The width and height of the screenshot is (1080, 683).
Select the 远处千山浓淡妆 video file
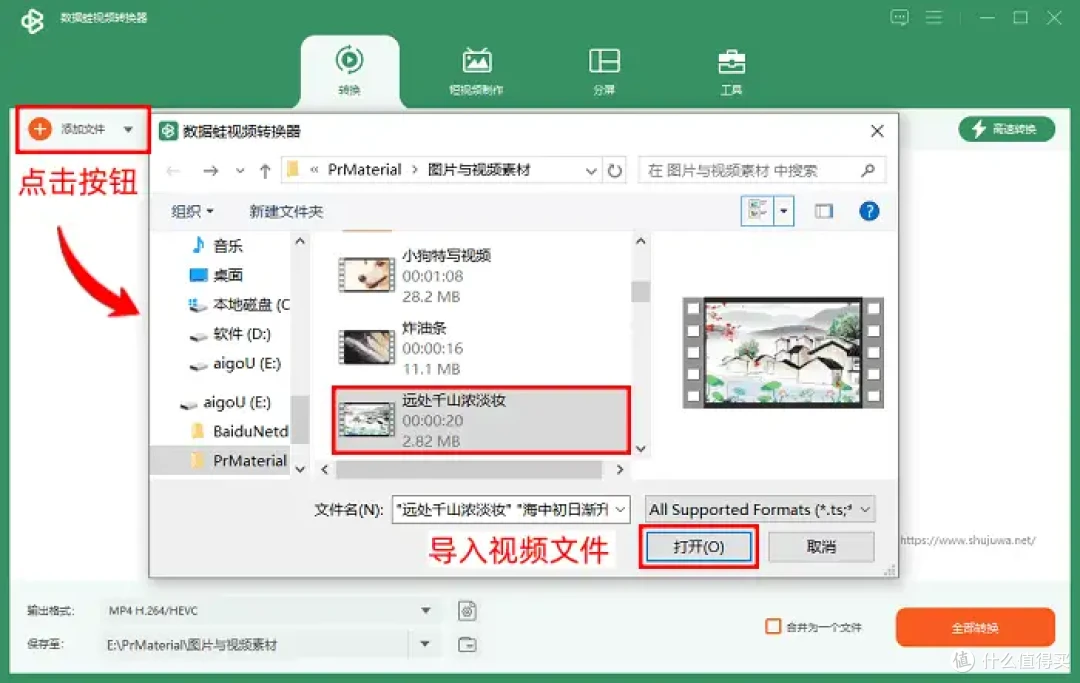pos(480,420)
